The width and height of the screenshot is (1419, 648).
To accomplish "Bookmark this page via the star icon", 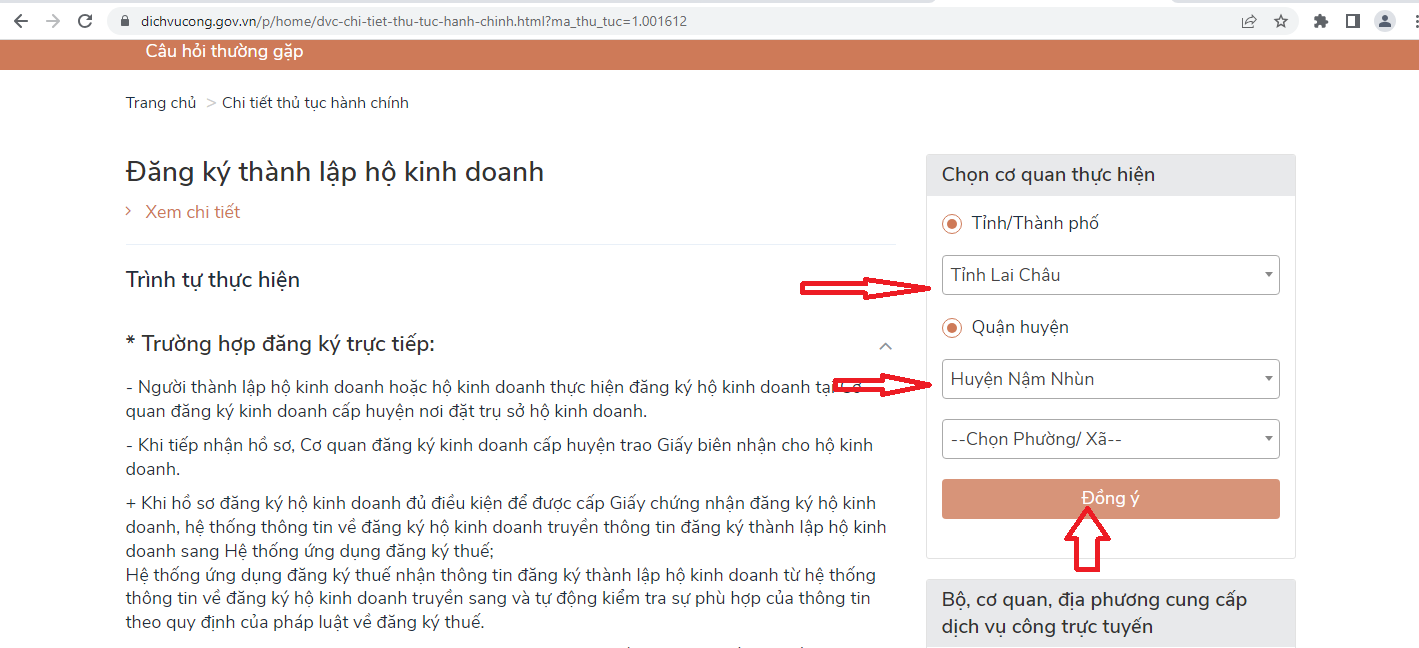I will [1281, 20].
